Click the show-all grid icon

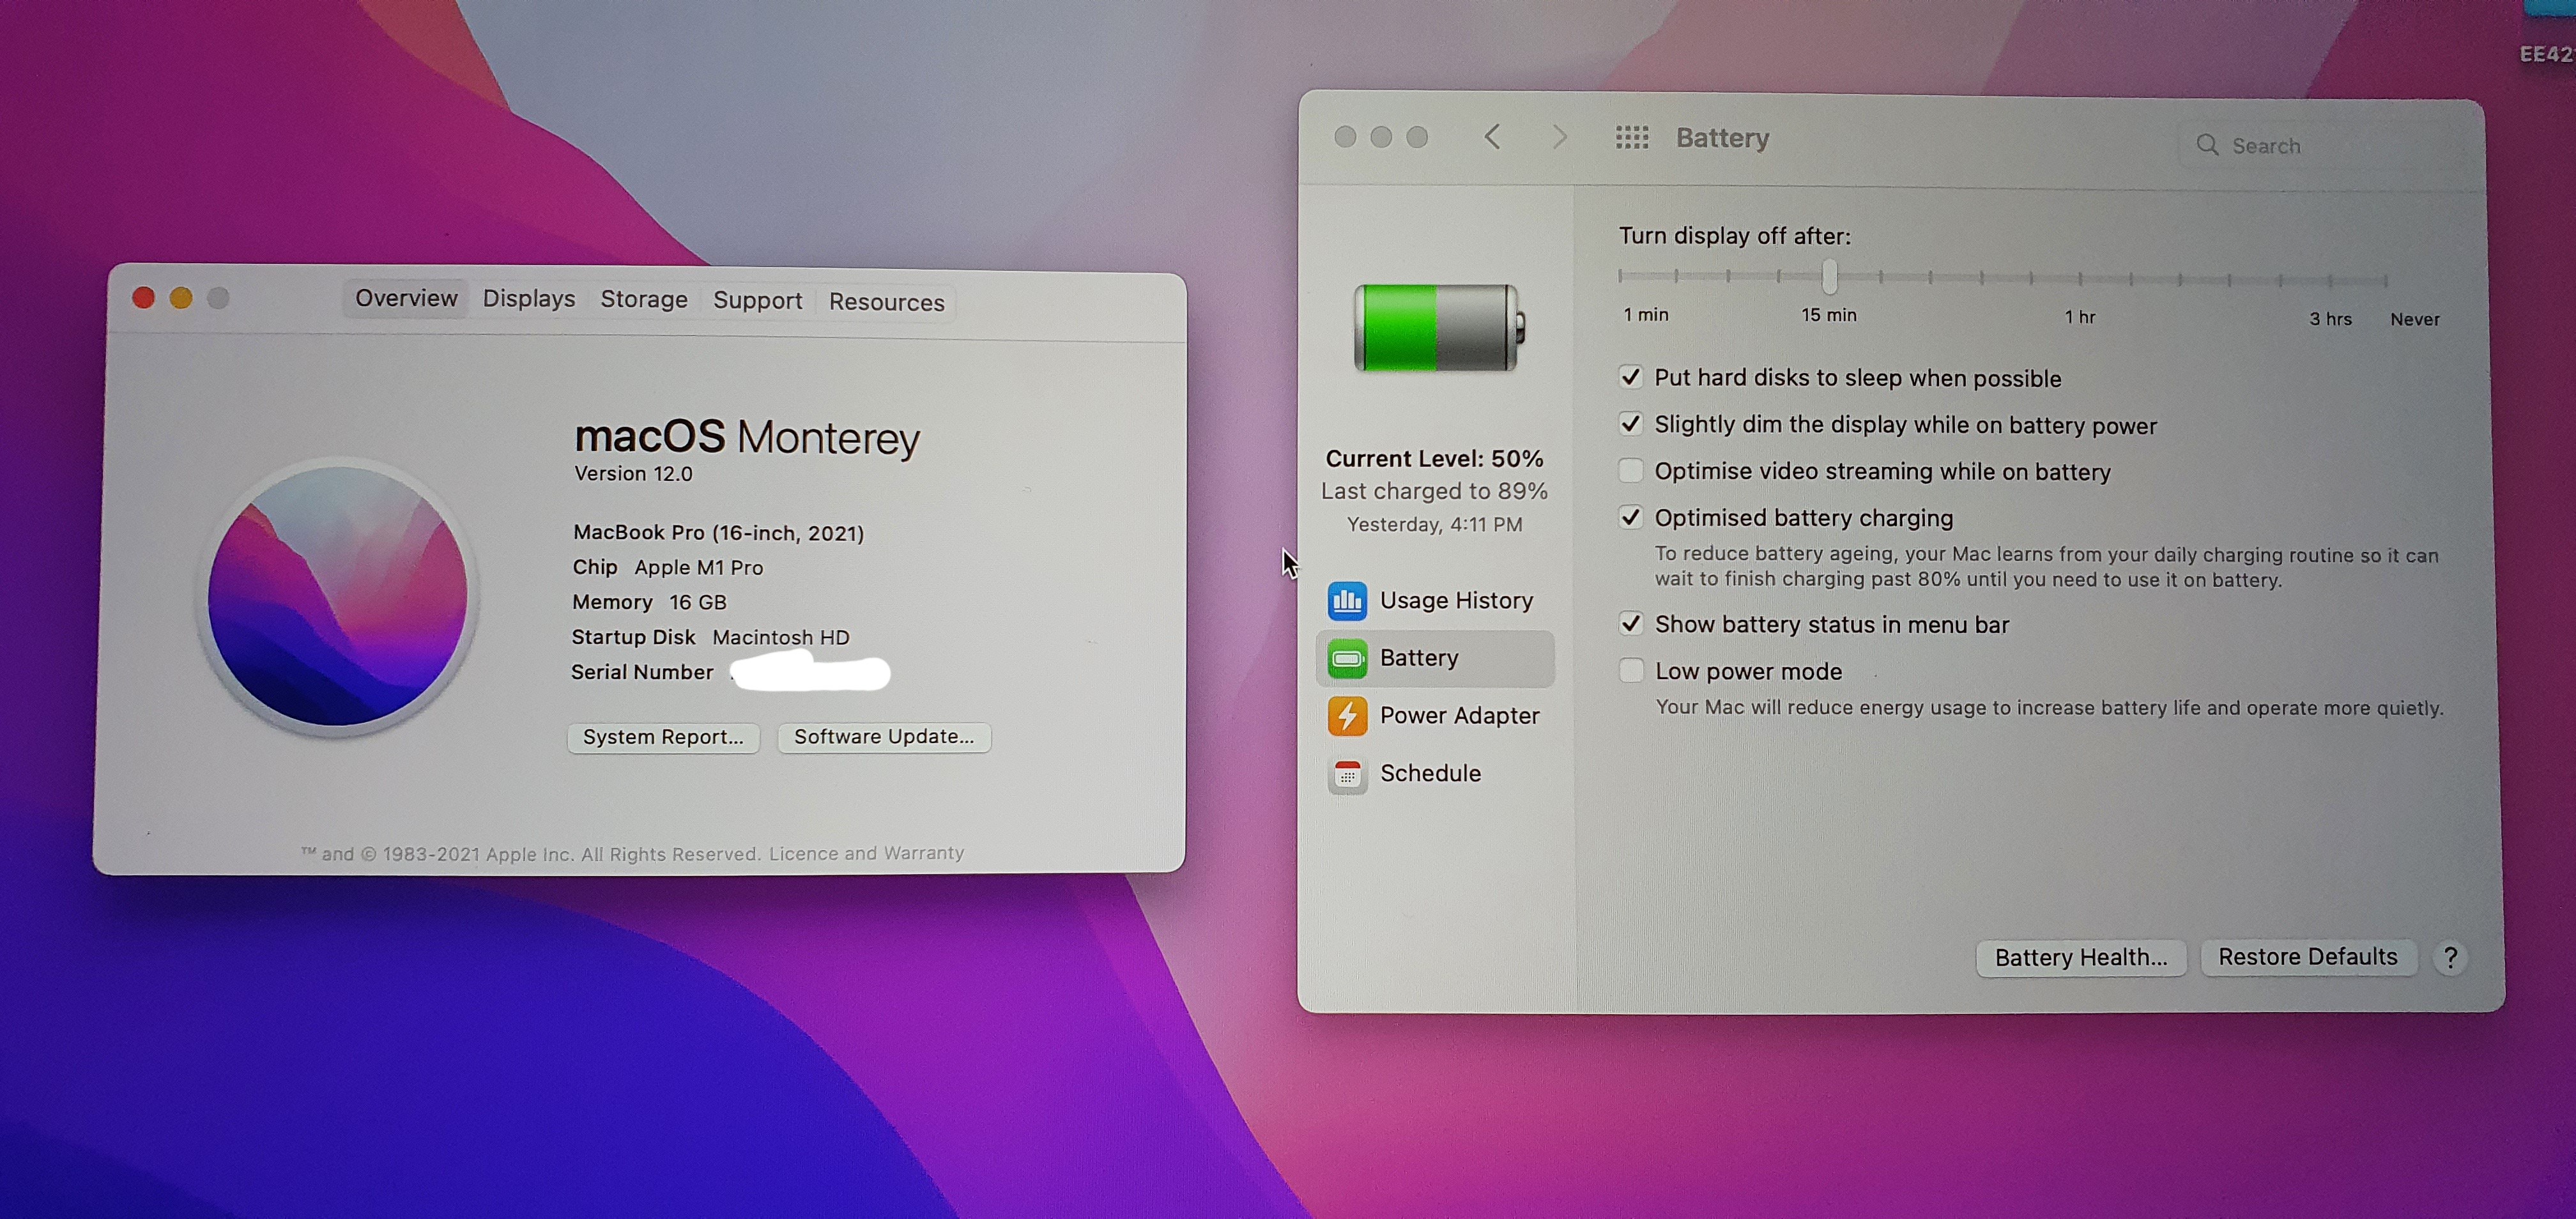1631,138
